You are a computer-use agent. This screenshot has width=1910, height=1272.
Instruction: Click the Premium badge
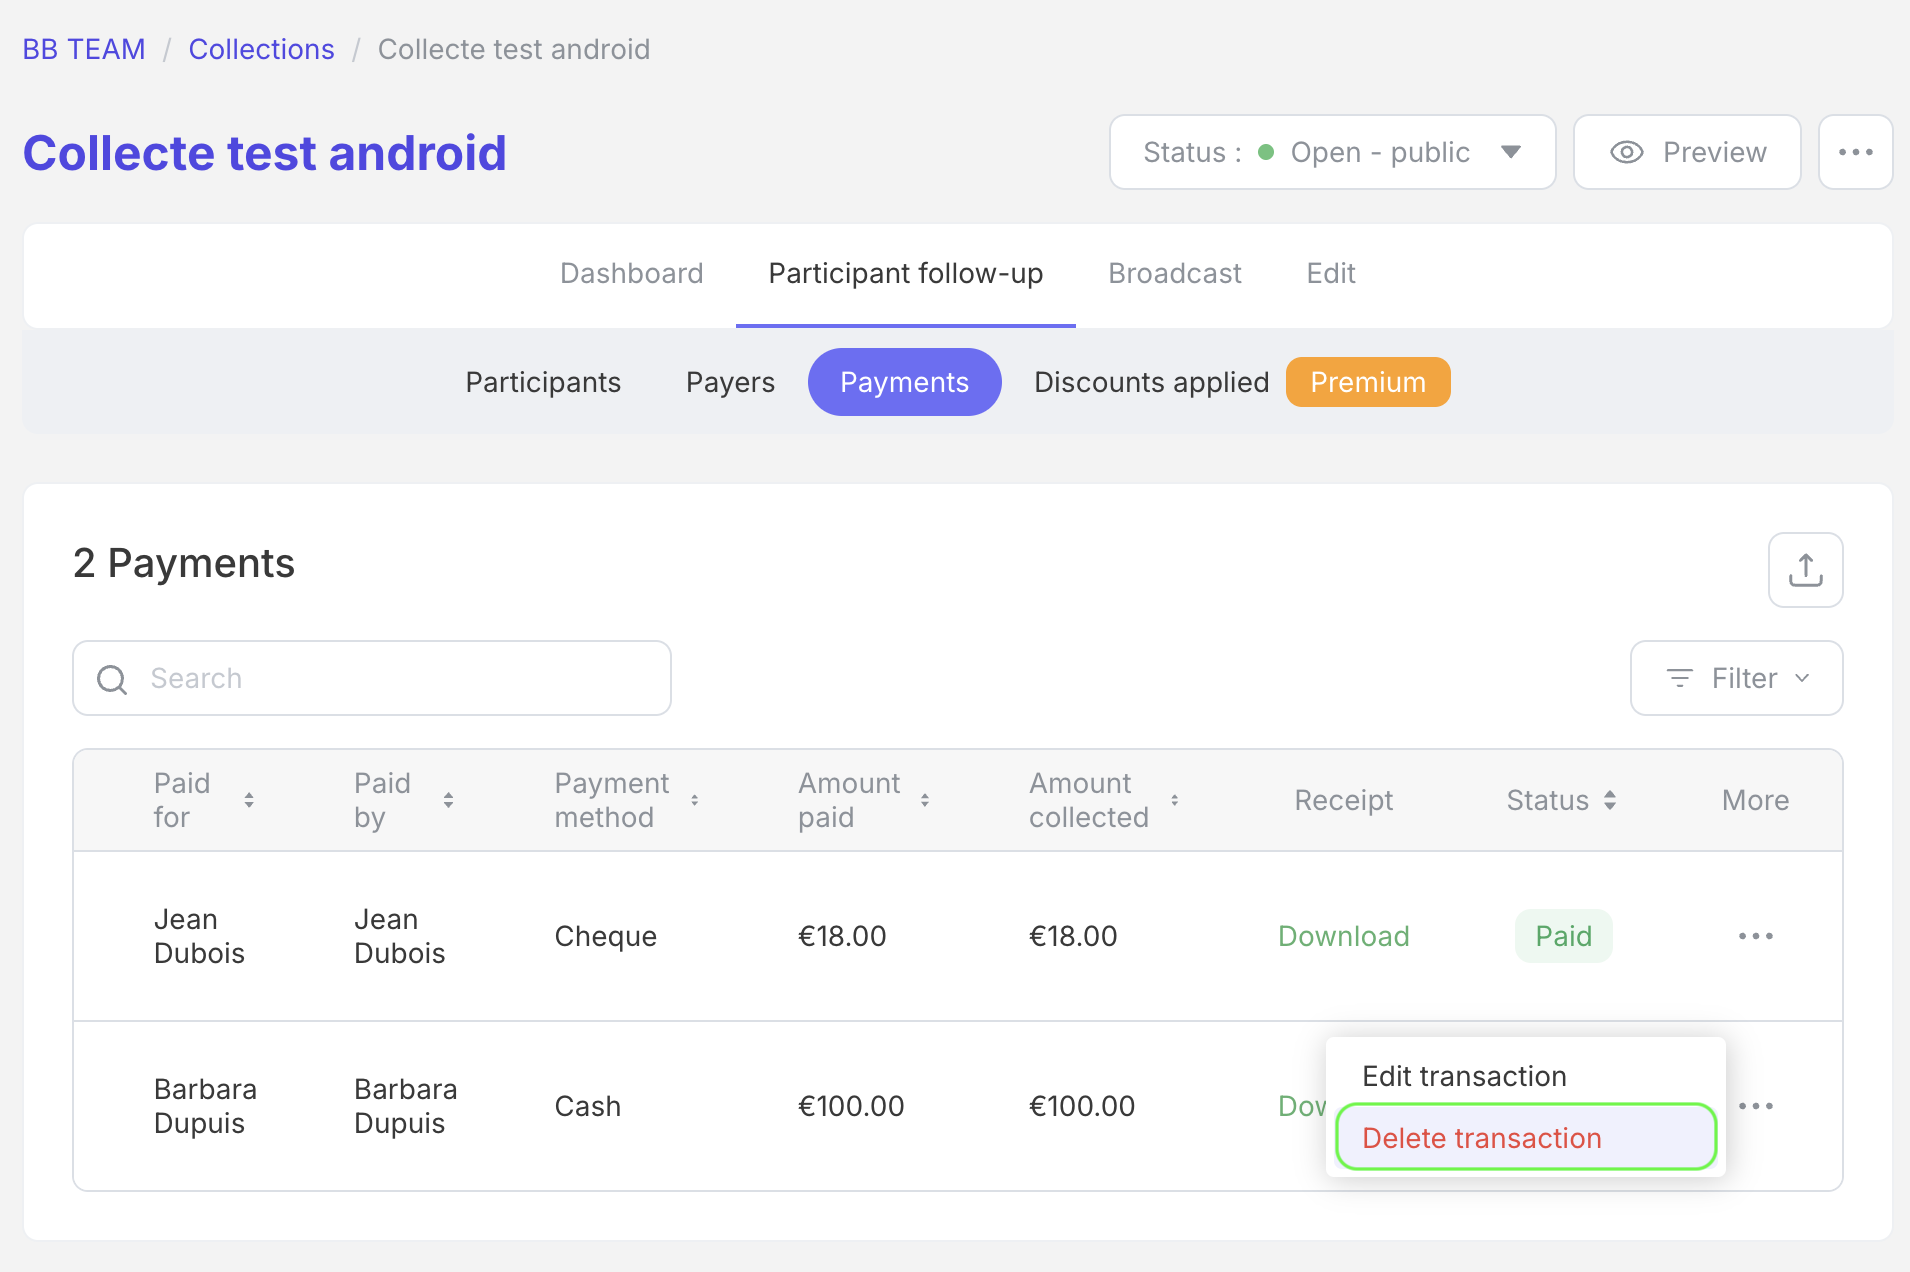pyautogui.click(x=1368, y=382)
